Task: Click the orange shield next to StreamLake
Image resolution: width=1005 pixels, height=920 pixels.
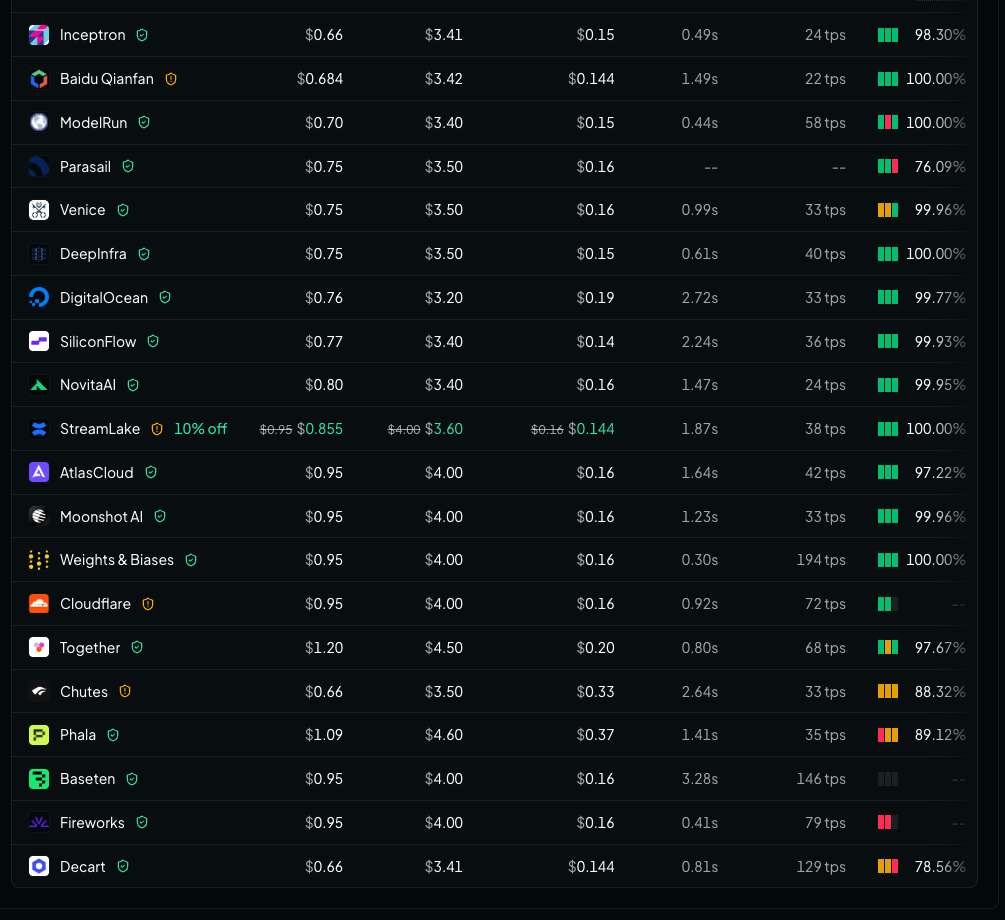Action: 157,429
